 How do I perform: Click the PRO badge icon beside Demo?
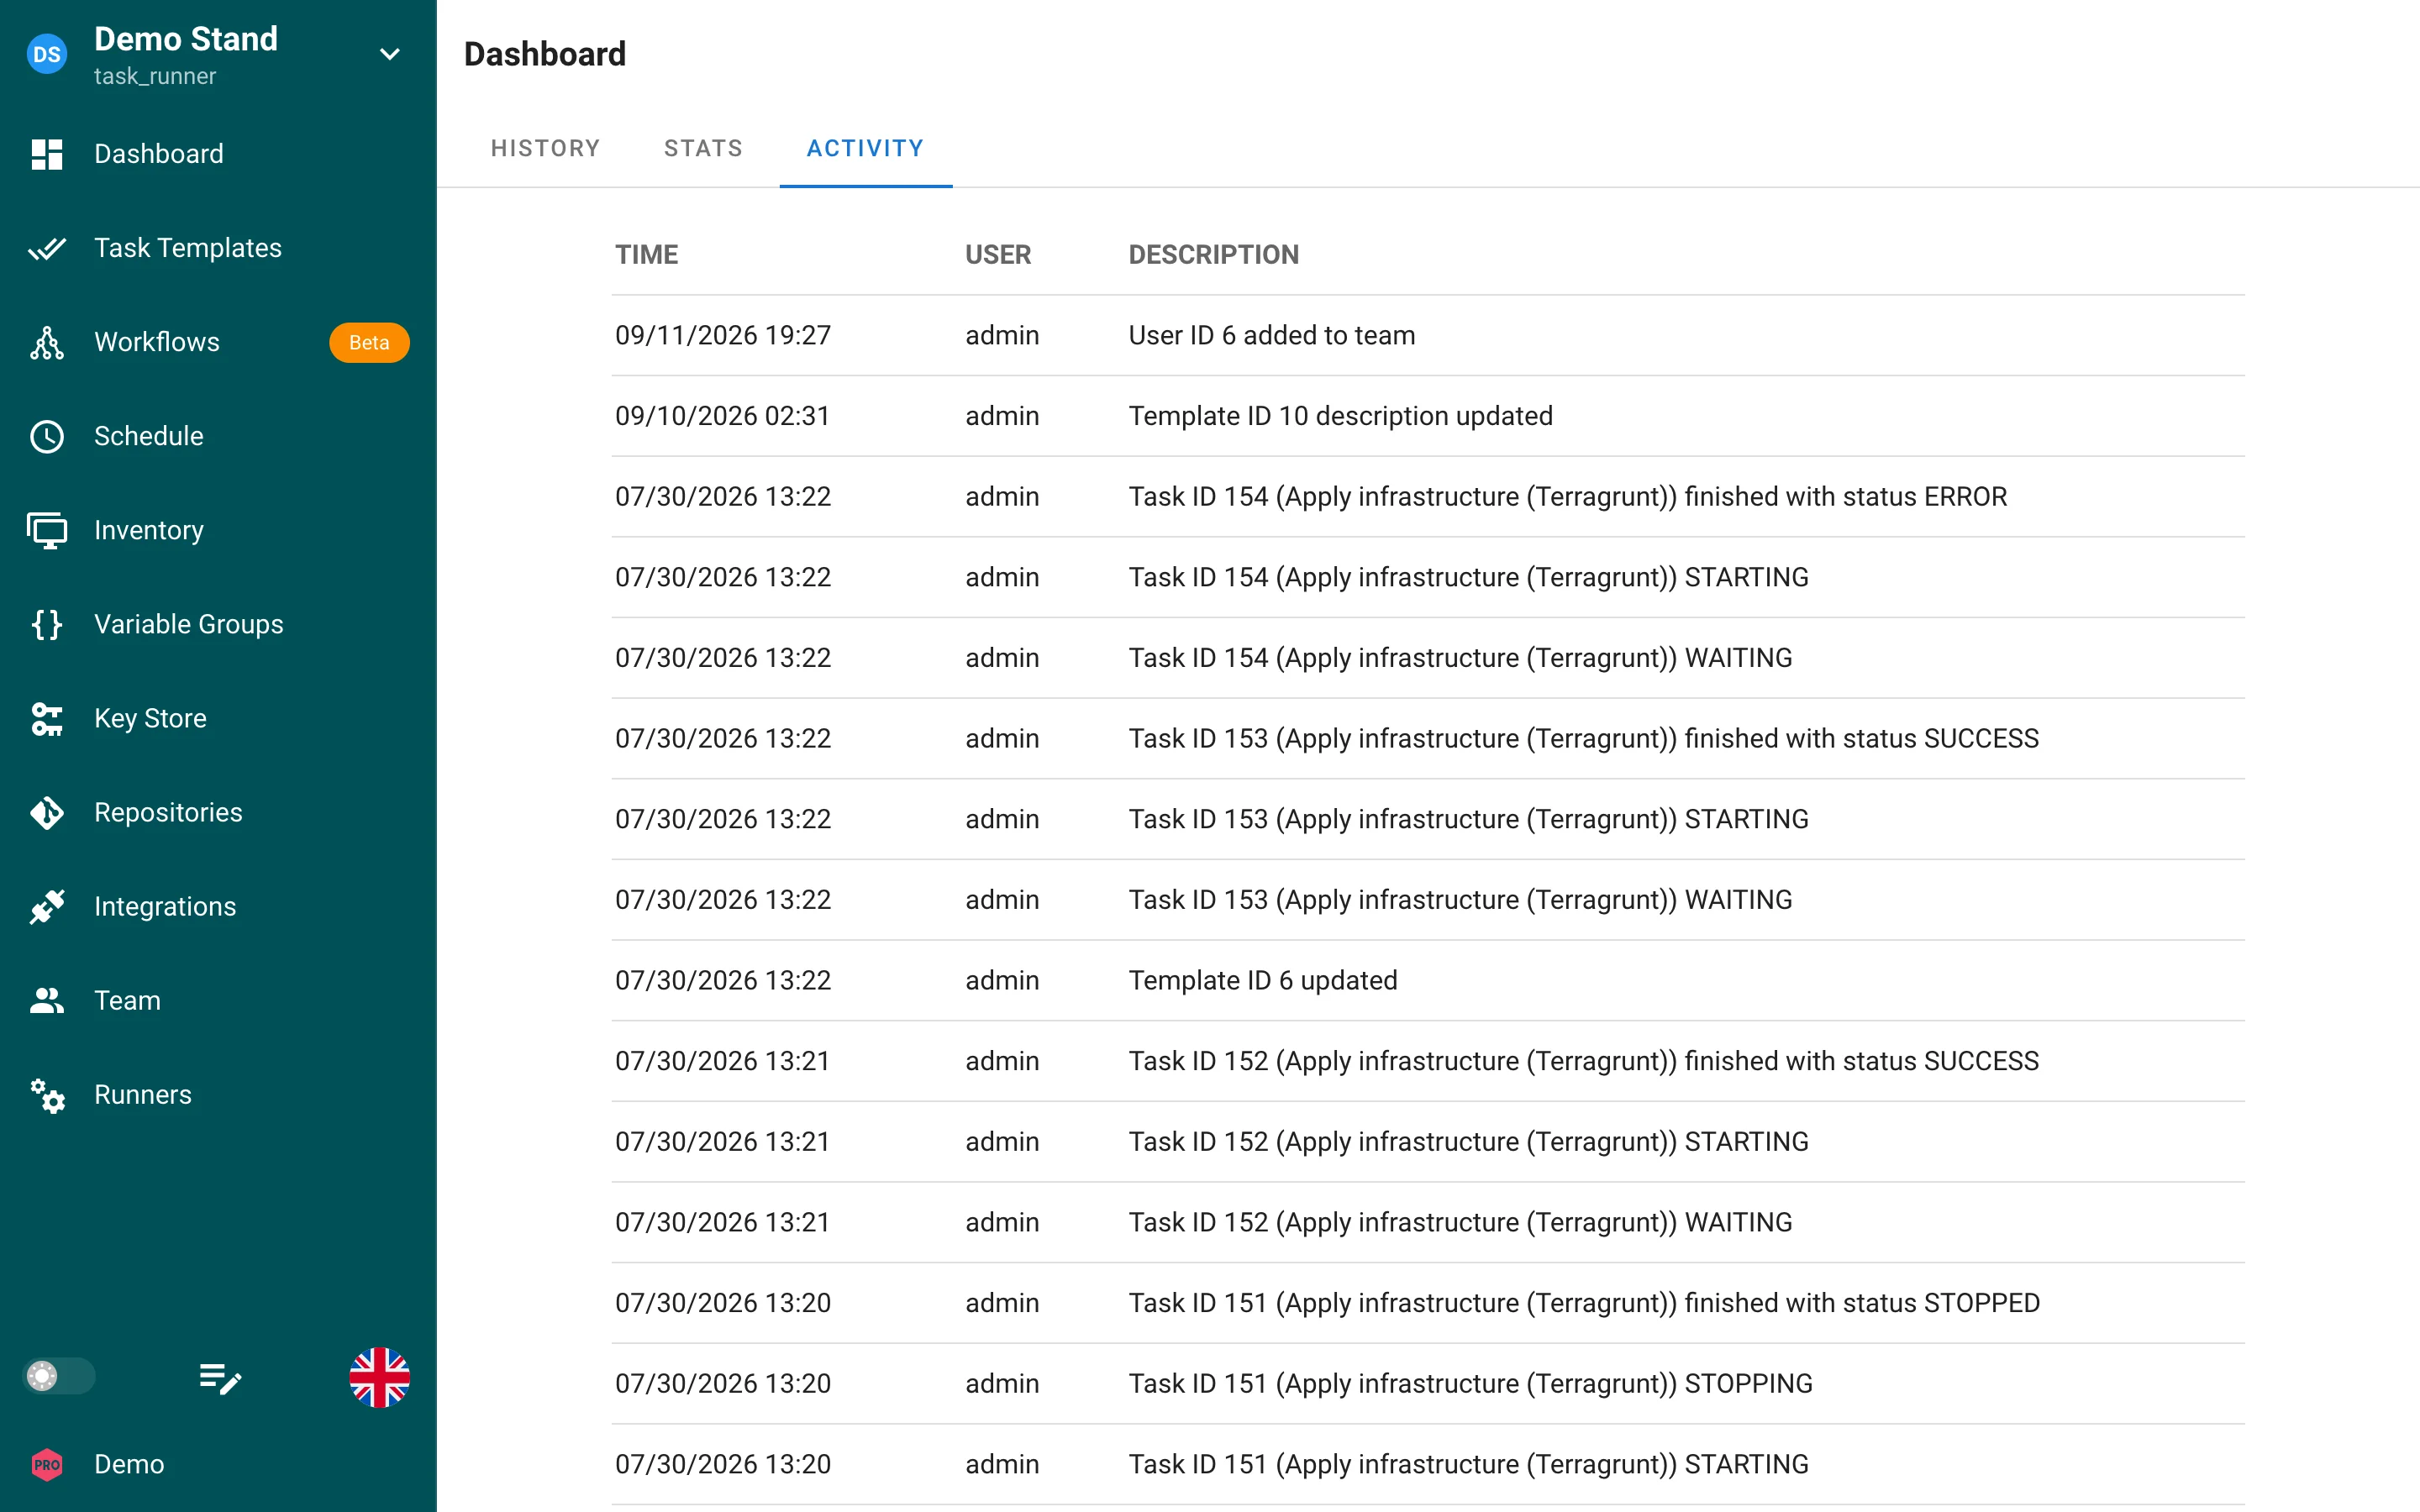(47, 1464)
